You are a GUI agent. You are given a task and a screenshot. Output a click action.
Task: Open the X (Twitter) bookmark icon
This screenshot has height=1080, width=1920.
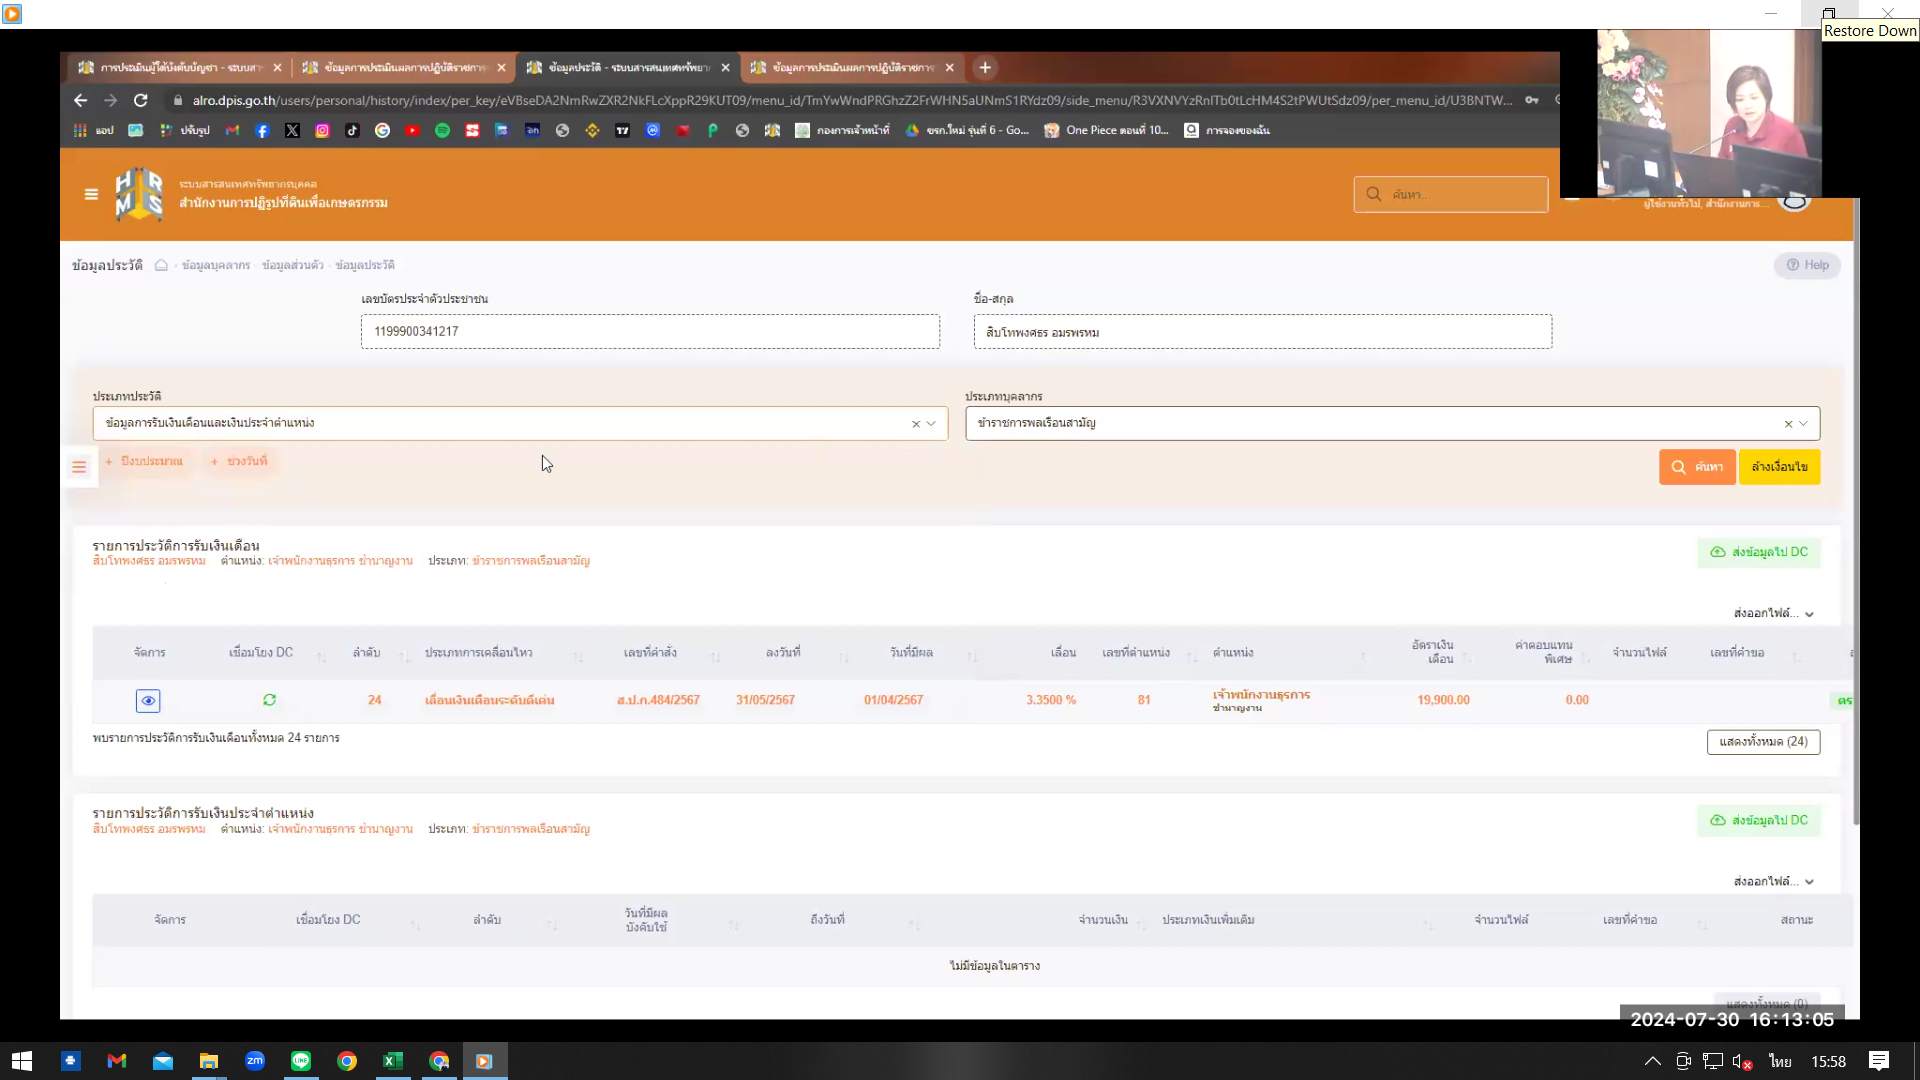click(292, 130)
